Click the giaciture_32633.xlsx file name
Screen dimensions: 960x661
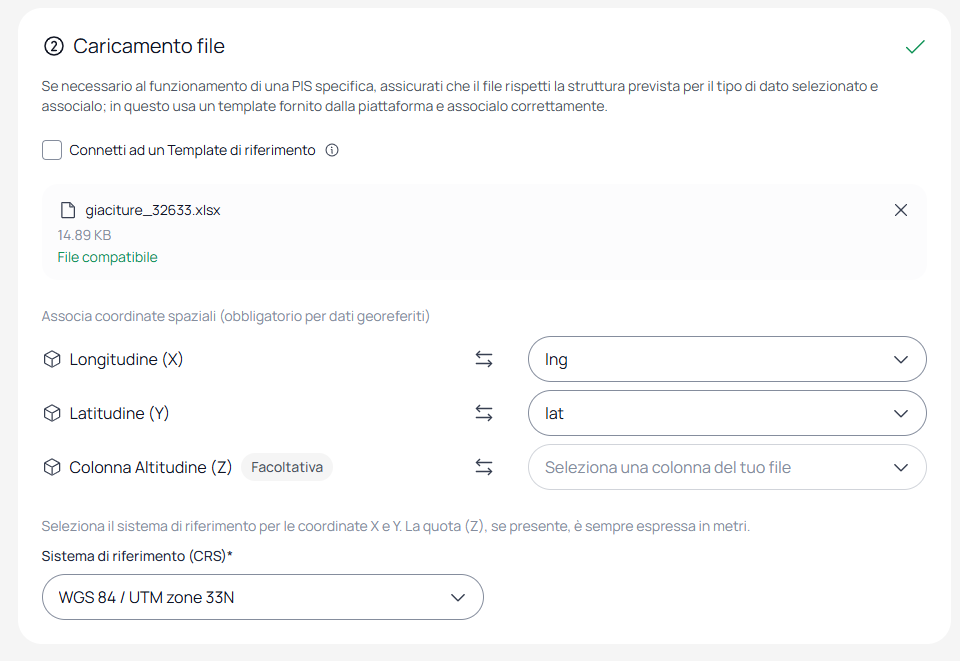coord(152,210)
